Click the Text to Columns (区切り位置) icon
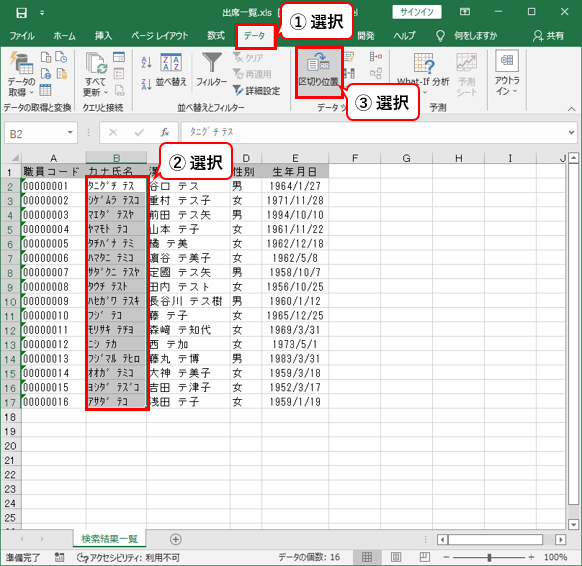Screen dimensions: 582x566 click(318, 62)
